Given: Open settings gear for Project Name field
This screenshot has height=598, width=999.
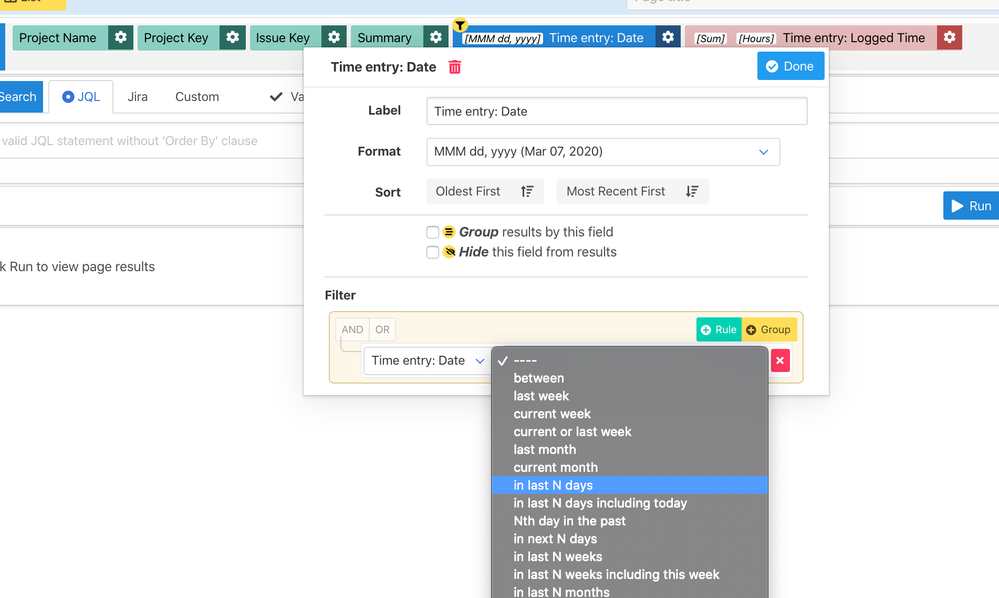Looking at the screenshot, I should [120, 38].
